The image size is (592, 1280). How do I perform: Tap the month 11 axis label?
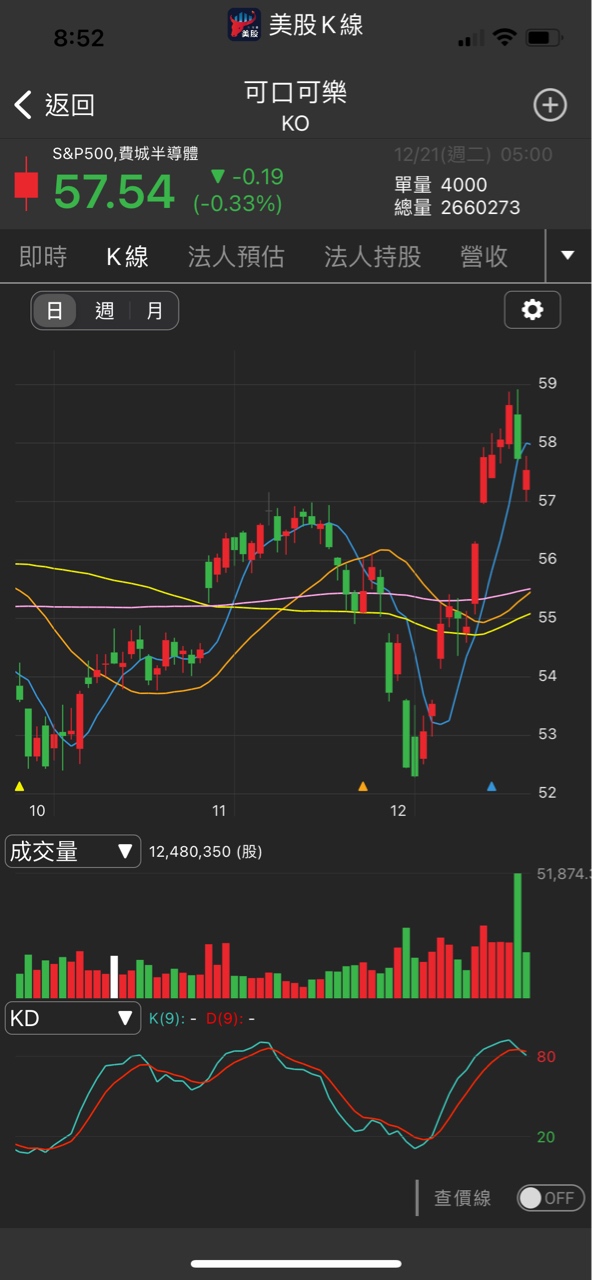(x=218, y=810)
